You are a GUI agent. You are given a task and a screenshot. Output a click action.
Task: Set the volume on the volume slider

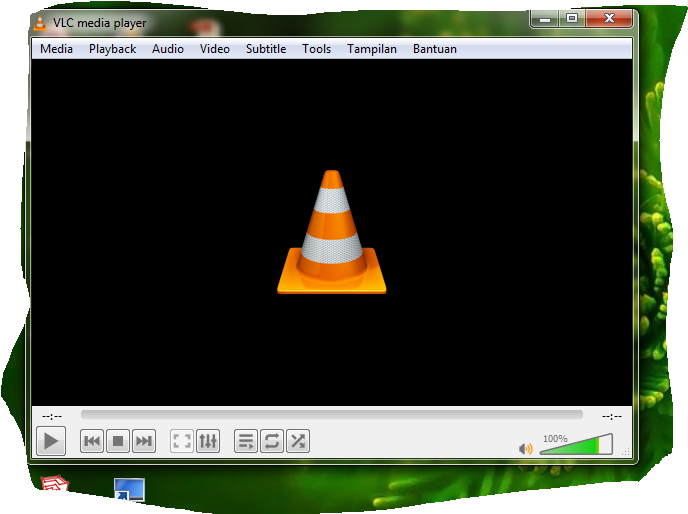click(576, 444)
